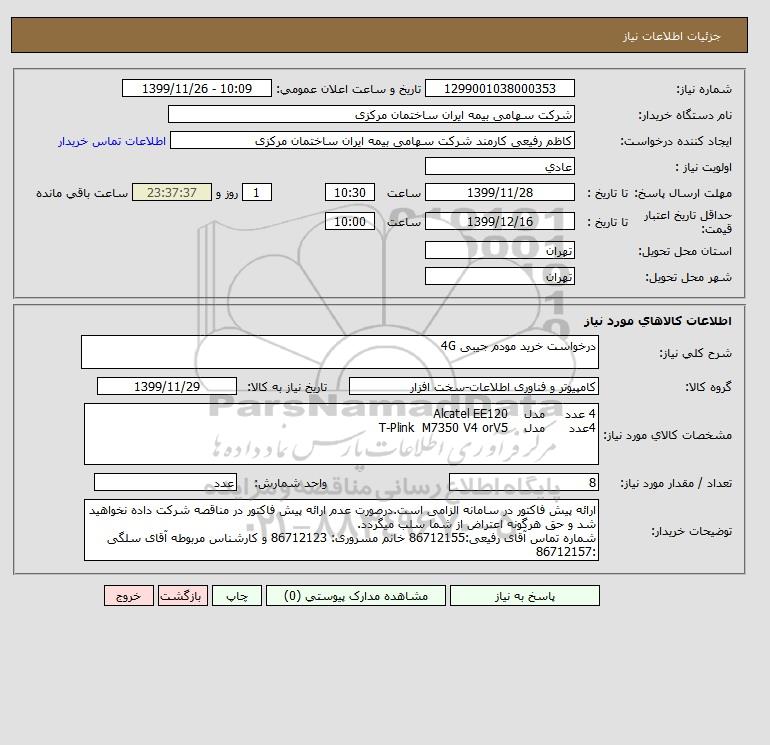Click the پاسخ به نیاز button
This screenshot has width=770, height=745.
(524, 595)
